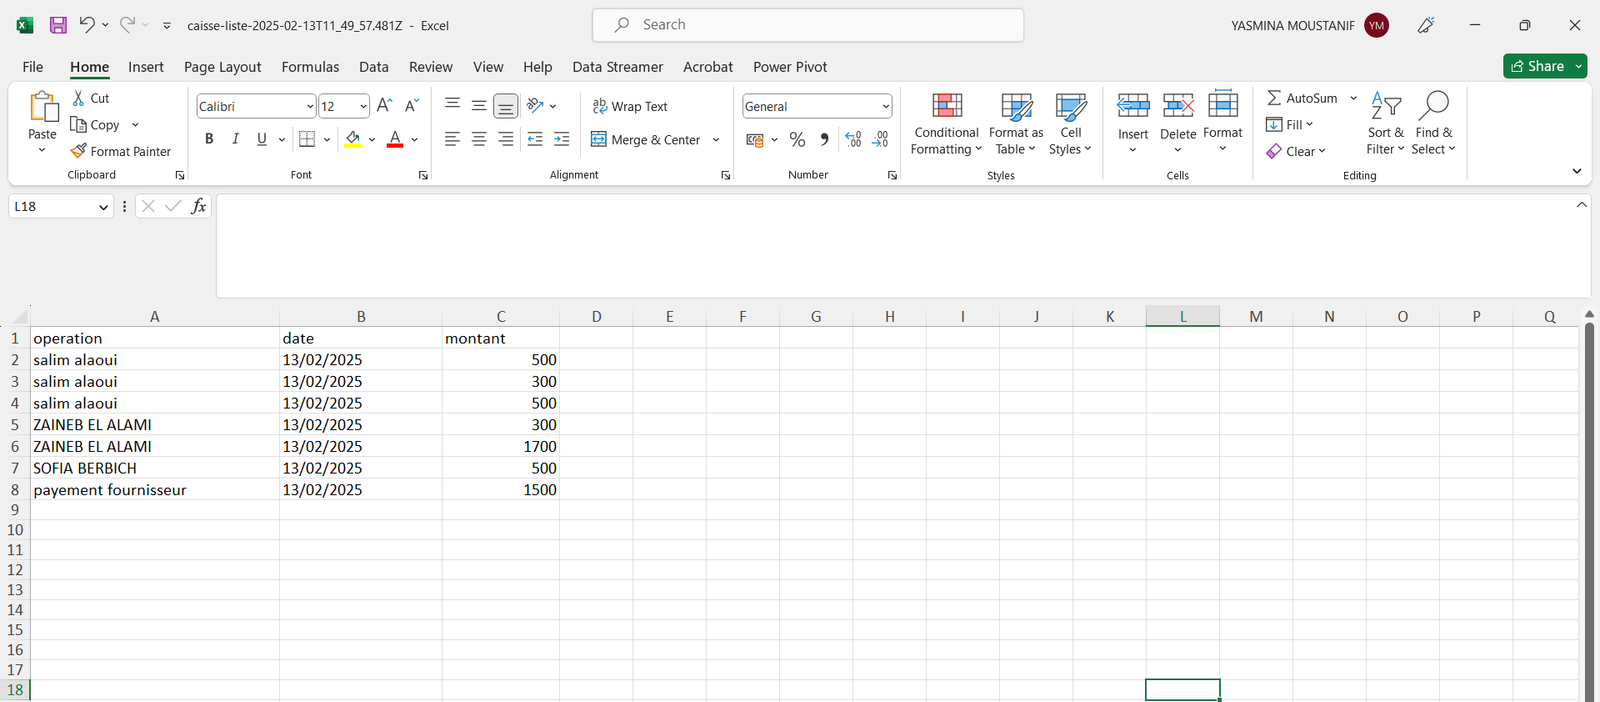1600x702 pixels.
Task: Open the General number format dropdown
Action: pyautogui.click(x=885, y=106)
